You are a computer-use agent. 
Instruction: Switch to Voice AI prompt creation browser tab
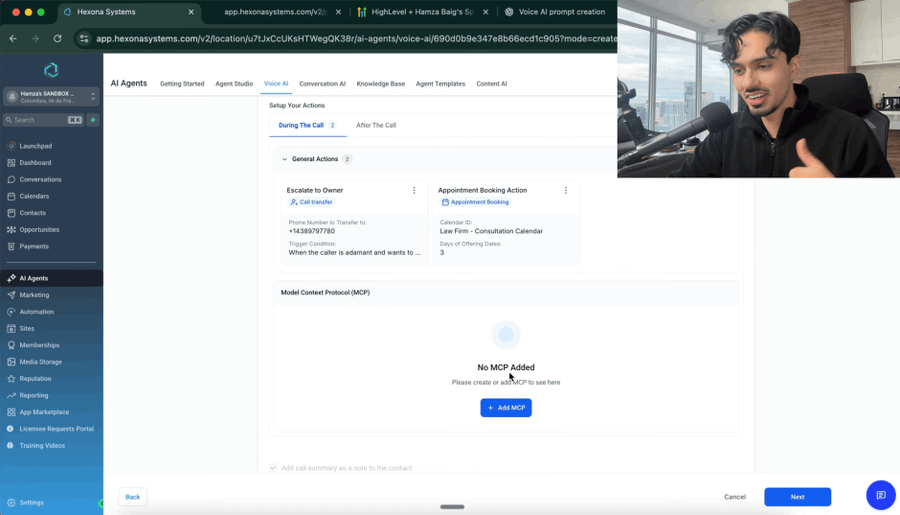tap(556, 12)
